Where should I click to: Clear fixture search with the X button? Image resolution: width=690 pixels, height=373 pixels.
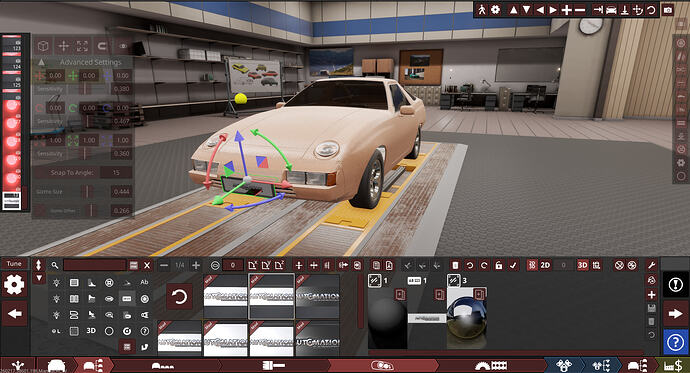[x=147, y=265]
